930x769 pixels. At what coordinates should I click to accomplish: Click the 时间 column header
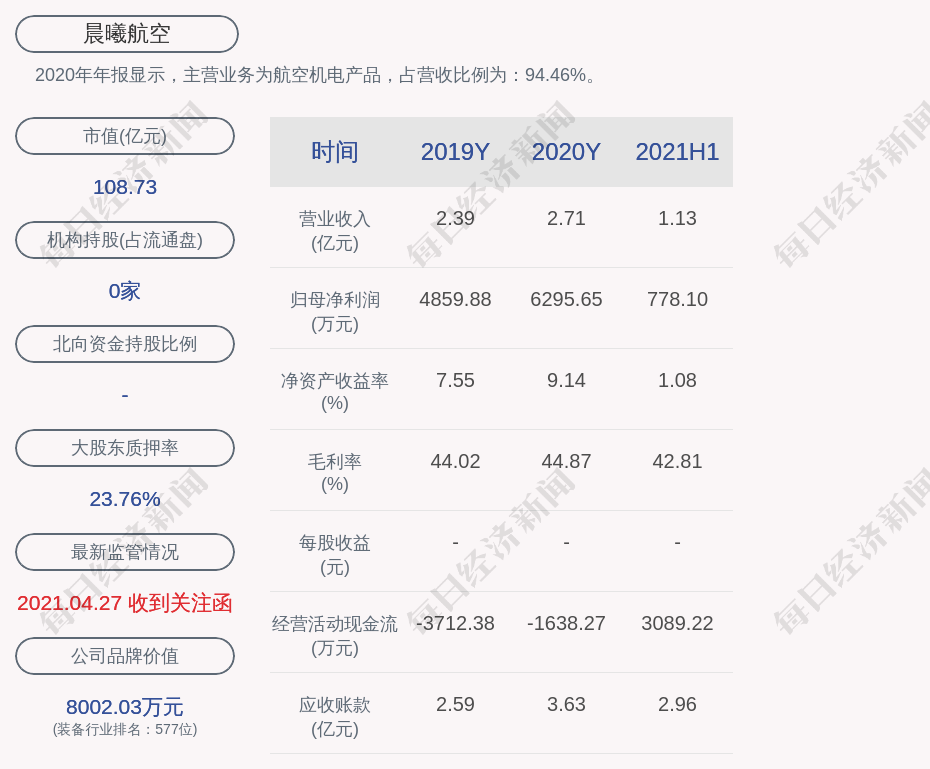[335, 152]
